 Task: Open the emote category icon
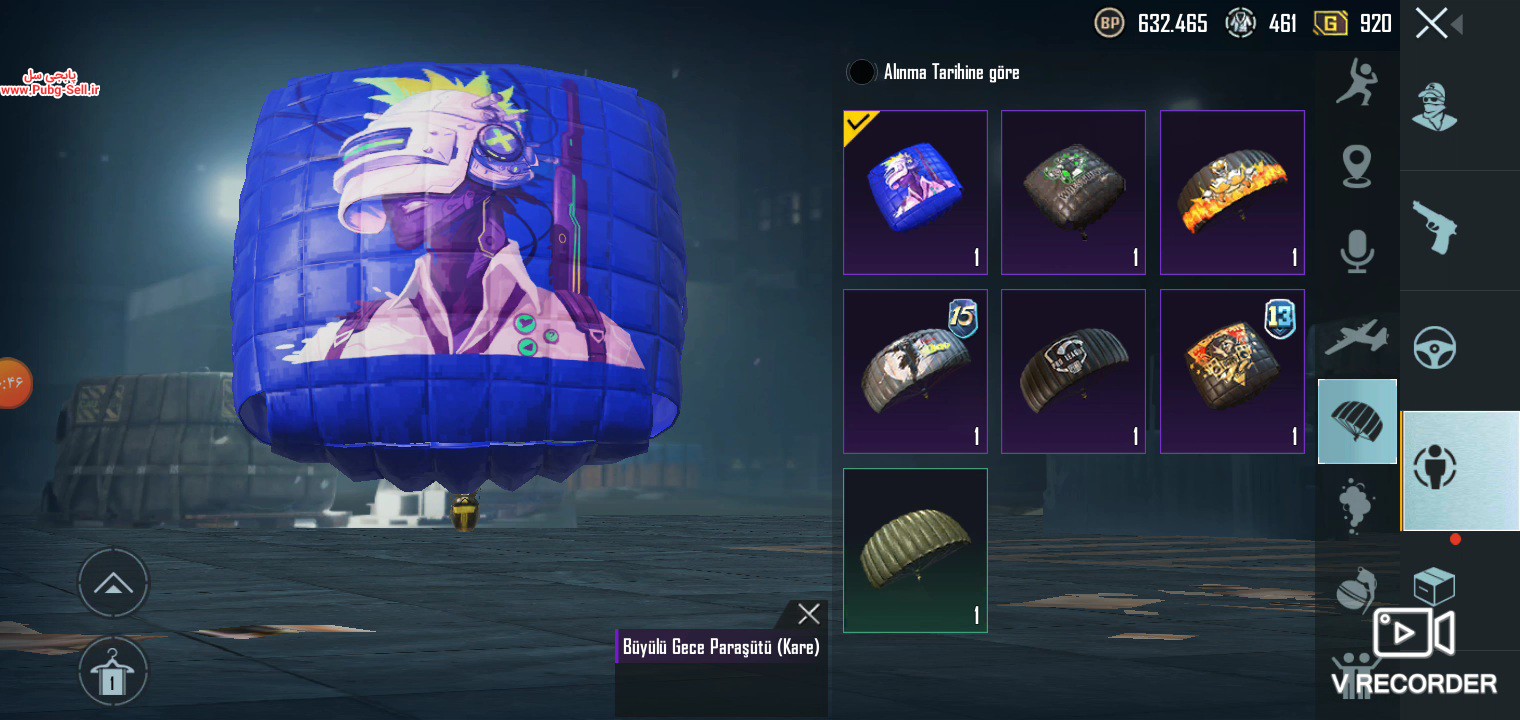1357,82
